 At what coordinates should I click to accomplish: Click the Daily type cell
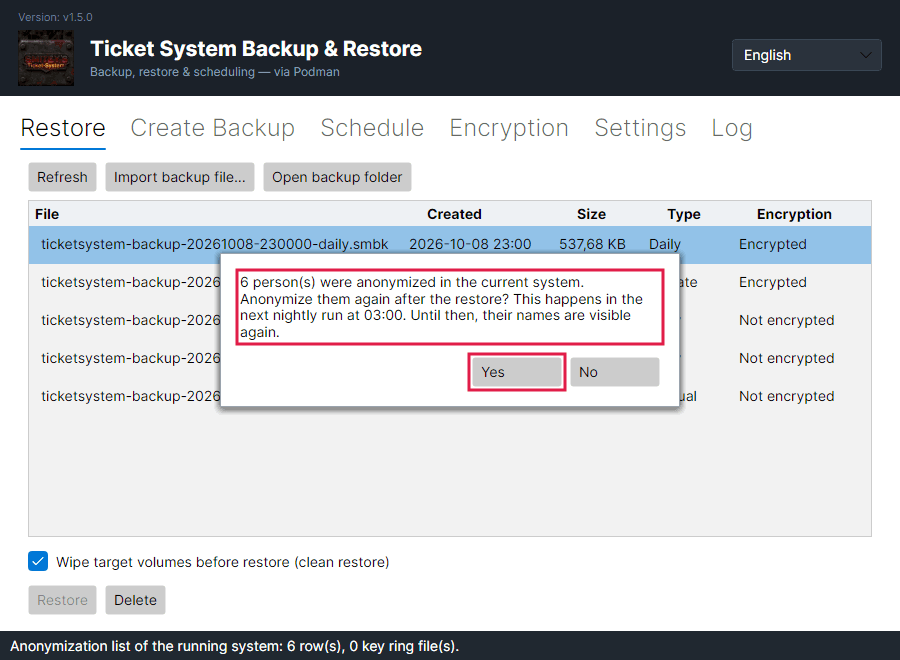tap(665, 244)
